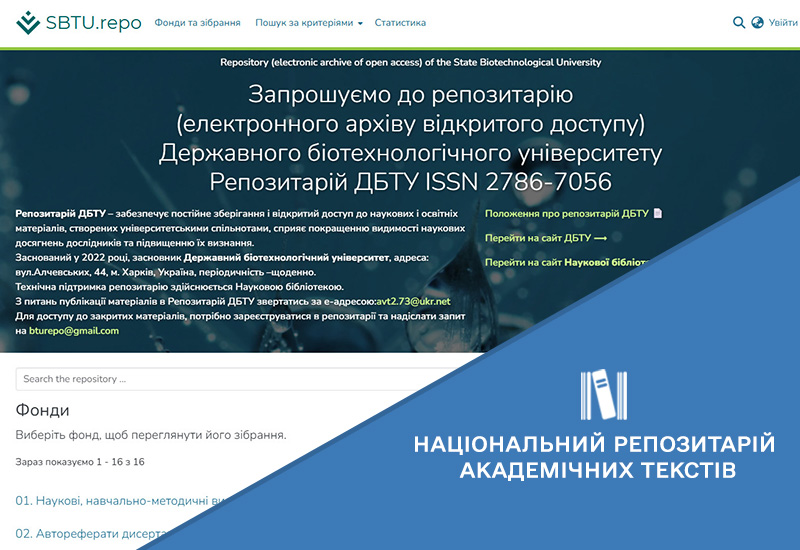Click the avt2.73@ukr.net email link

pyautogui.click(x=413, y=302)
